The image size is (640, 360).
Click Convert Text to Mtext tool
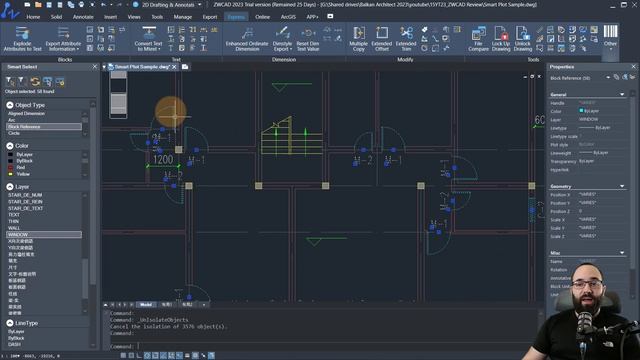pyautogui.click(x=149, y=39)
